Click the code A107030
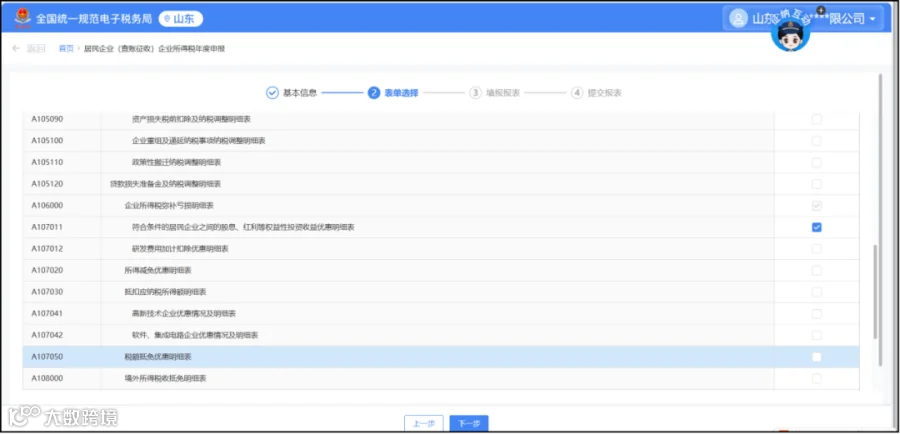Screen dimensions: 900x434 tap(47, 292)
